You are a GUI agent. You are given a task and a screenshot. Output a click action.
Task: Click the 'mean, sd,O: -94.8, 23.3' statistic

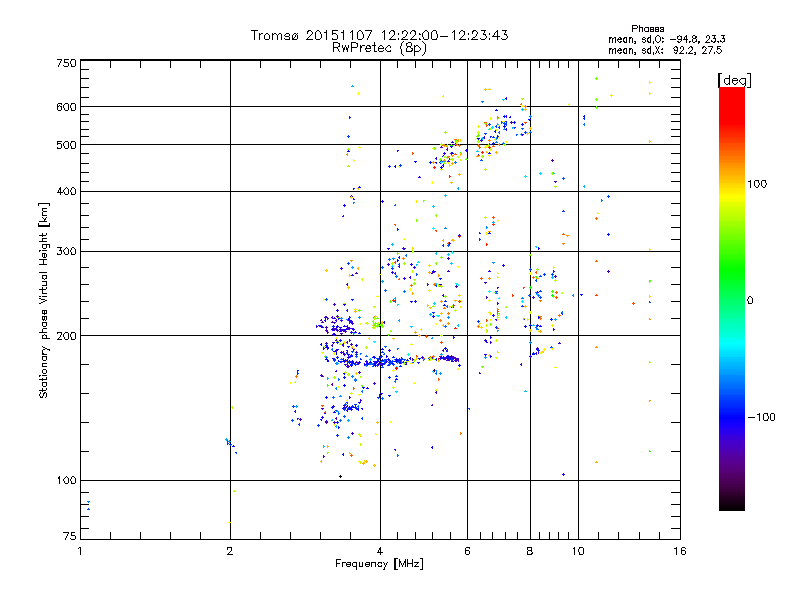tap(667, 39)
